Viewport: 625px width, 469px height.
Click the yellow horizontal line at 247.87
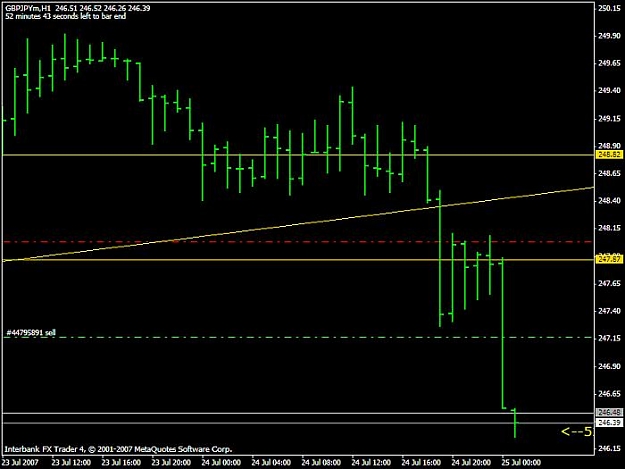pos(298,260)
